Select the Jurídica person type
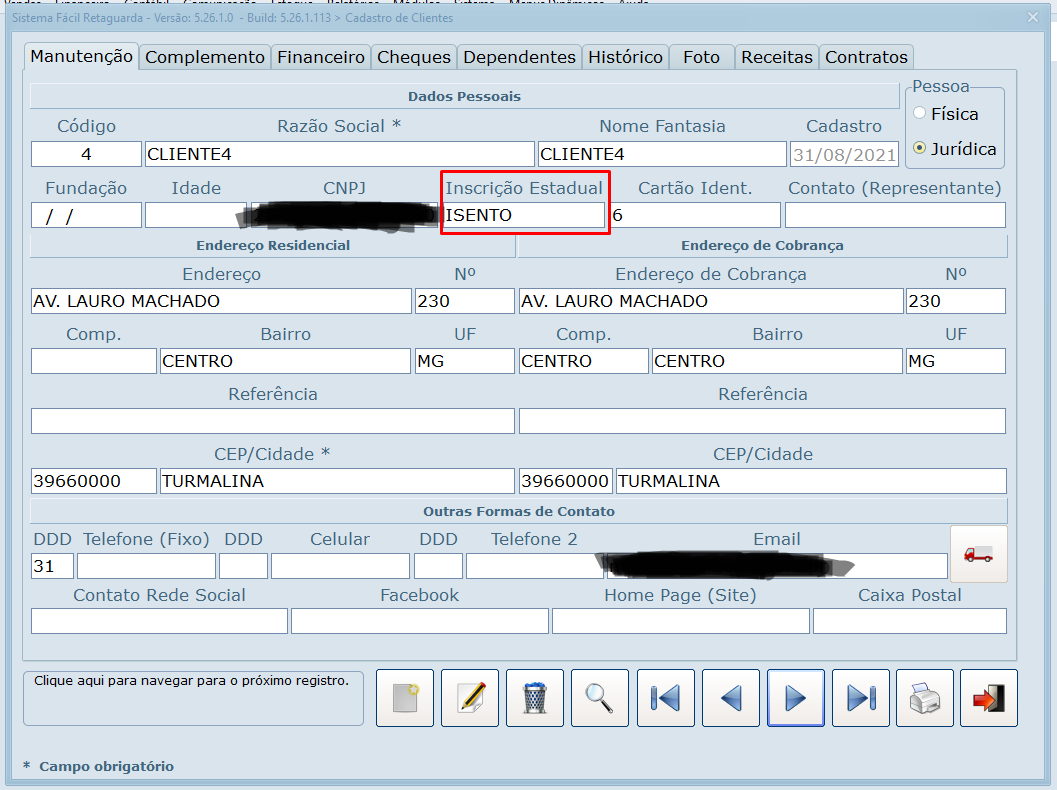This screenshot has width=1057, height=790. pos(920,149)
